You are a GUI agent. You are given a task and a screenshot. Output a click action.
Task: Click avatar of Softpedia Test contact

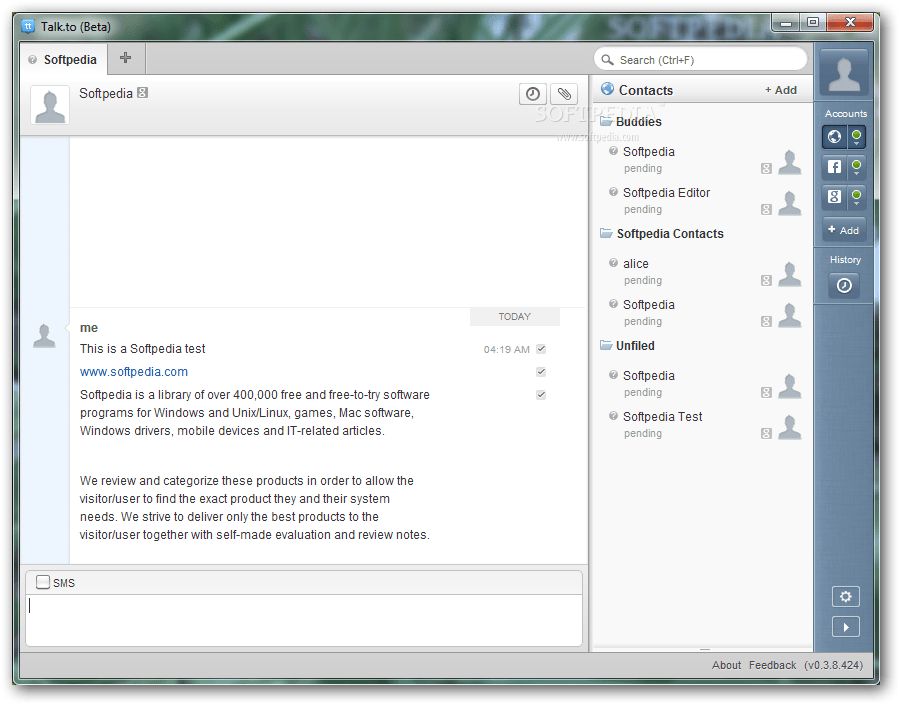(790, 428)
